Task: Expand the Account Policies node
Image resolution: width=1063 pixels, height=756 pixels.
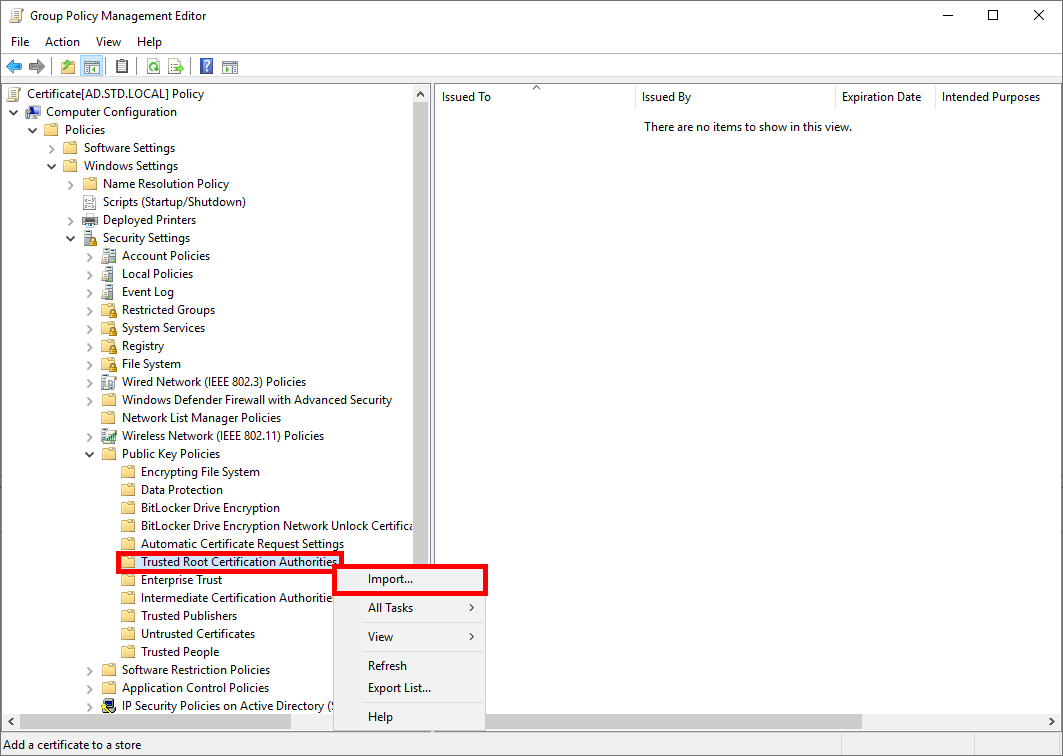Action: pos(90,256)
